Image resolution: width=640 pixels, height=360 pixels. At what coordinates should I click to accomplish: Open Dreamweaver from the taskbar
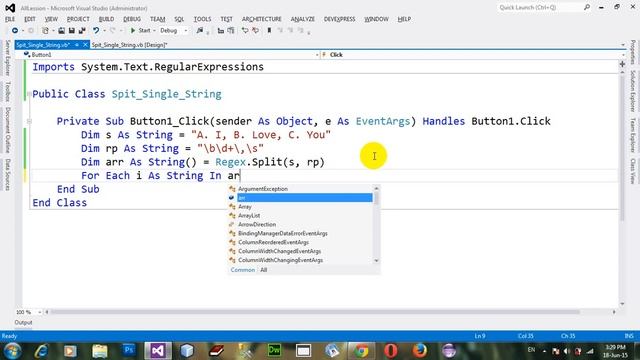274,351
